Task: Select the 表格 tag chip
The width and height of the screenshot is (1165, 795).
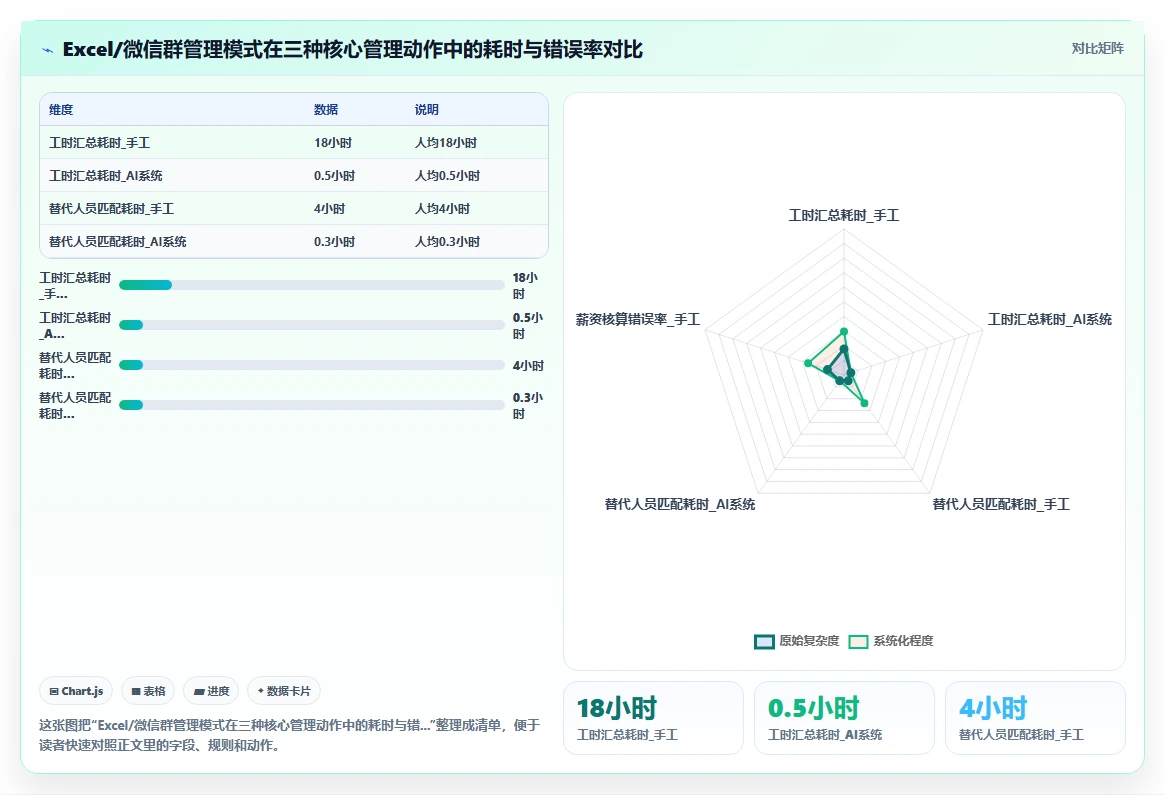Action: (x=148, y=691)
